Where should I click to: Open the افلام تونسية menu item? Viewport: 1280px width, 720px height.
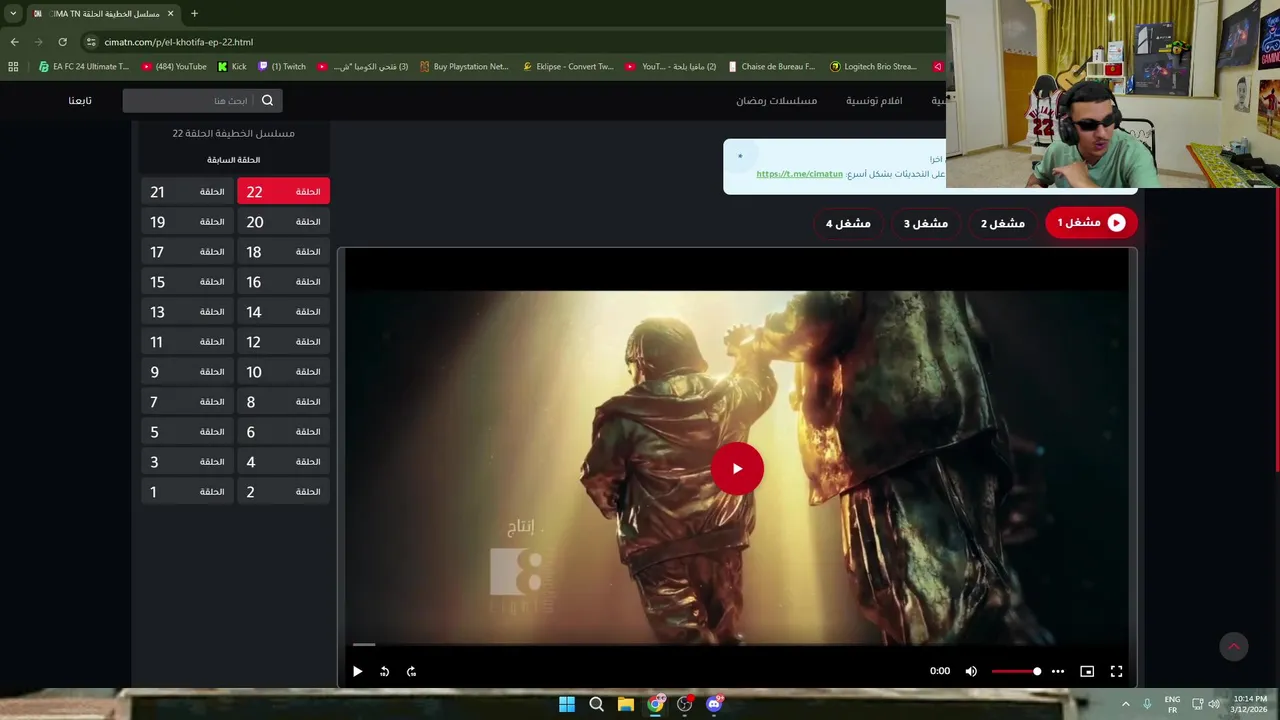point(874,100)
